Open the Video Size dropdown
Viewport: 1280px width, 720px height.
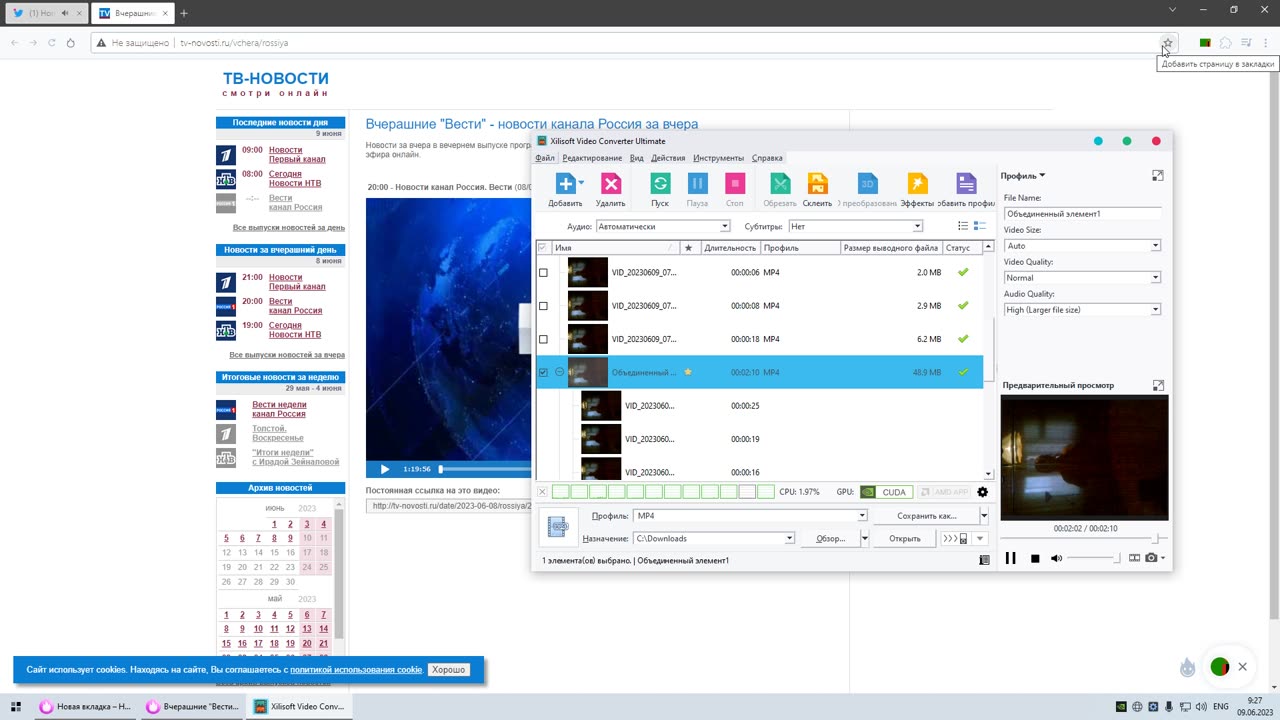coord(1082,246)
